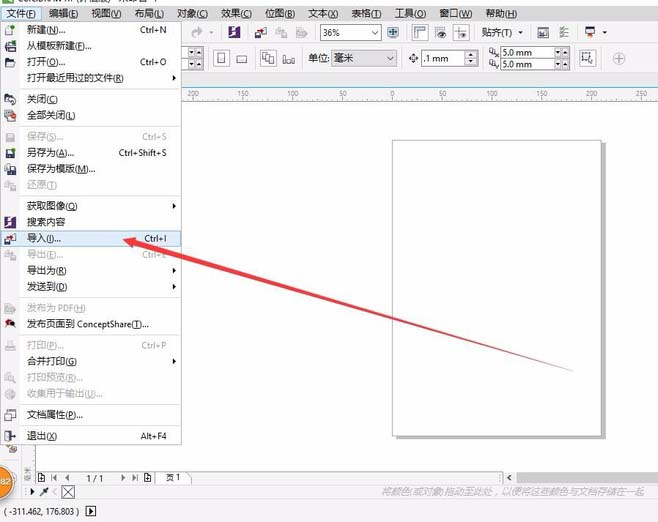
Task: Choose 从模板新建(F)... menu entry
Action: (x=91, y=46)
